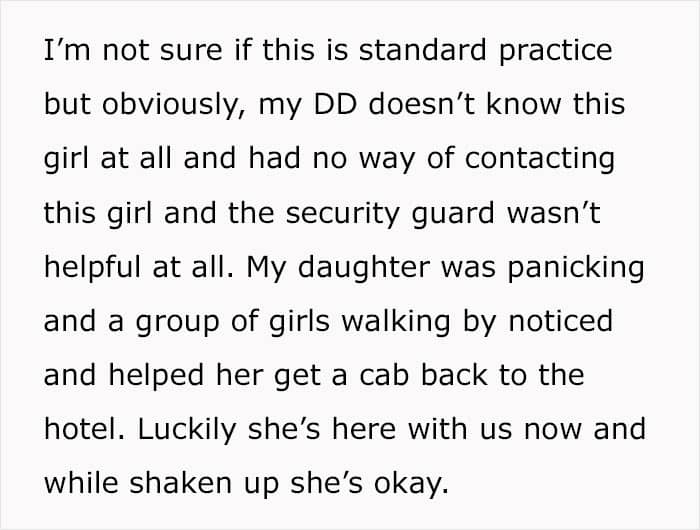Image resolution: width=700 pixels, height=530 pixels.
Task: Click the word "cab"
Action: pyautogui.click(x=384, y=375)
